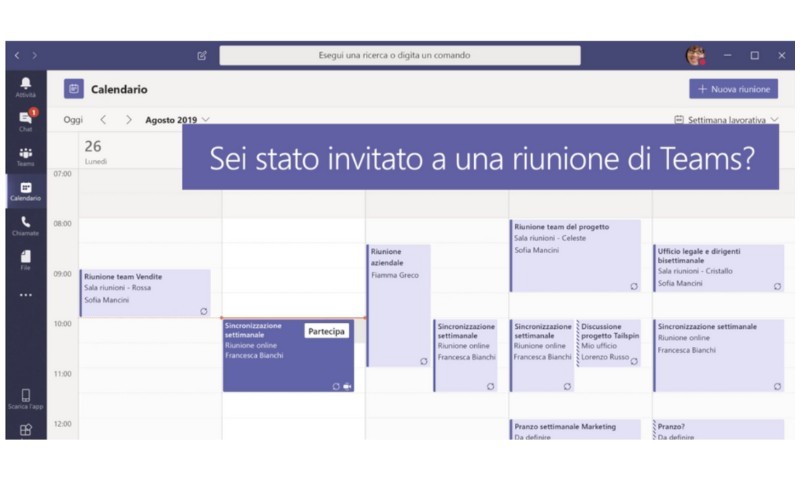Maximize the Teams window
800x480 pixels.
[755, 55]
